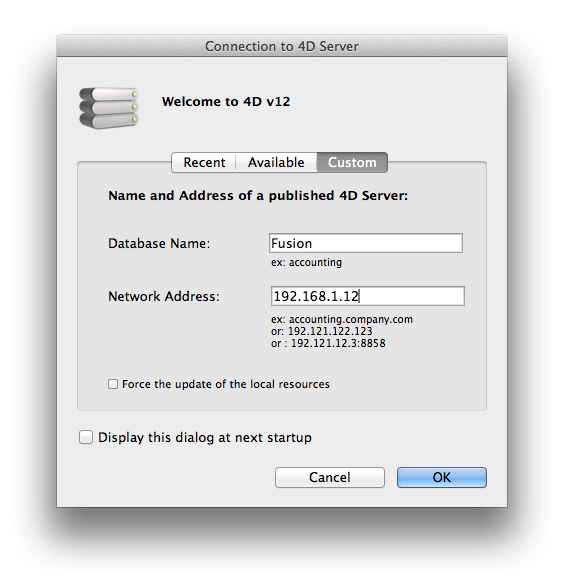Focus the Database Name field containing Fusion
This screenshot has height=586, width=564.
pos(366,243)
